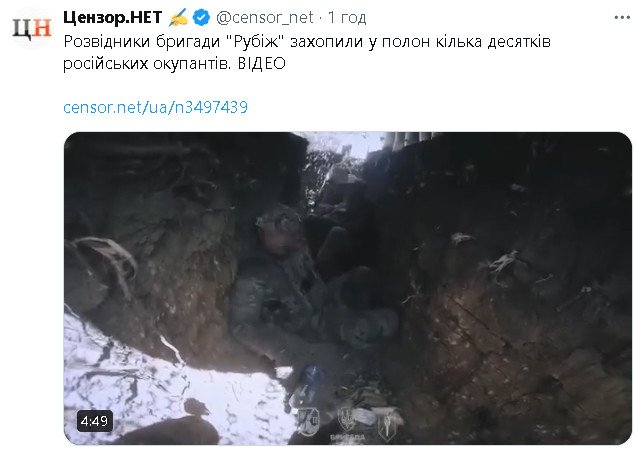Image resolution: width=636 pixels, height=455 pixels.
Task: Open the three-dot more options menu
Action: [622, 17]
